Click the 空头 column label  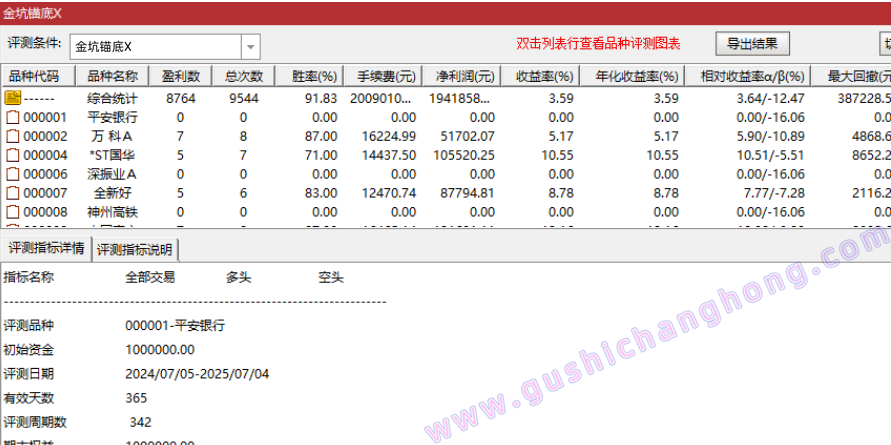click(331, 277)
